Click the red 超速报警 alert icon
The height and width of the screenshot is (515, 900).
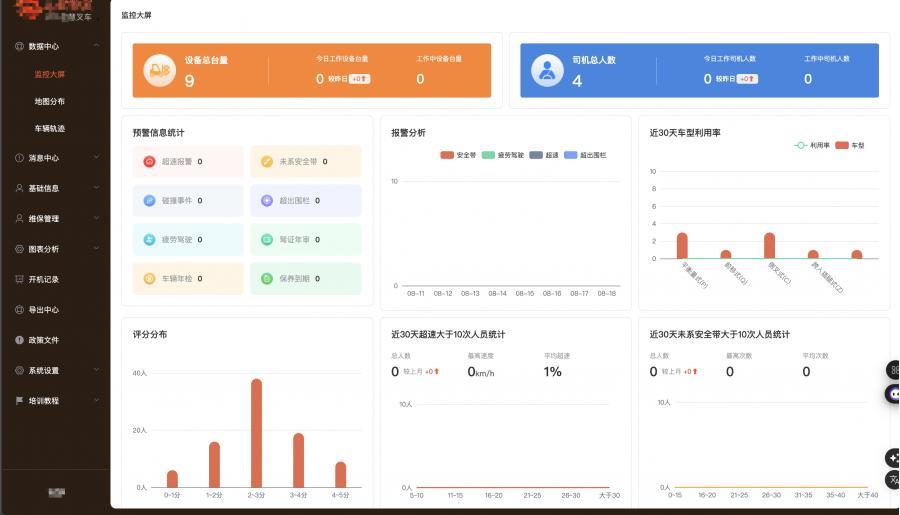(150, 161)
